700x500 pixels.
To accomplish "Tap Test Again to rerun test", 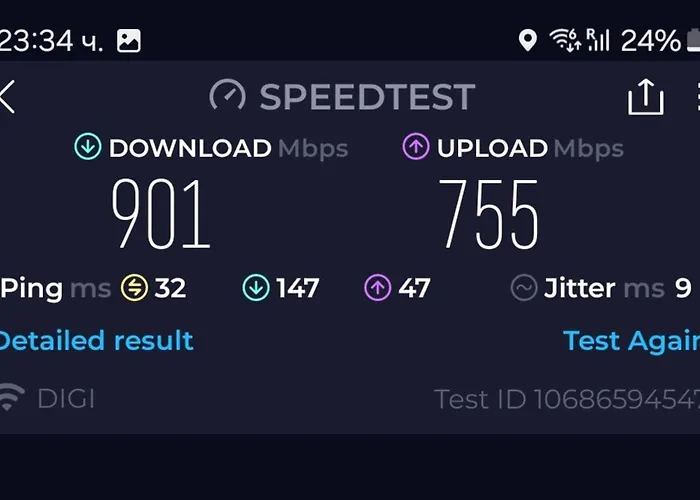I will pyautogui.click(x=631, y=341).
